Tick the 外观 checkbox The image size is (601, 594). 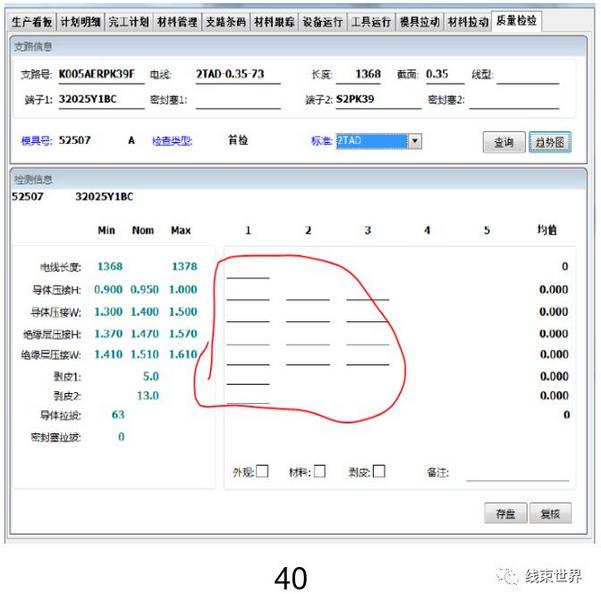(262, 471)
